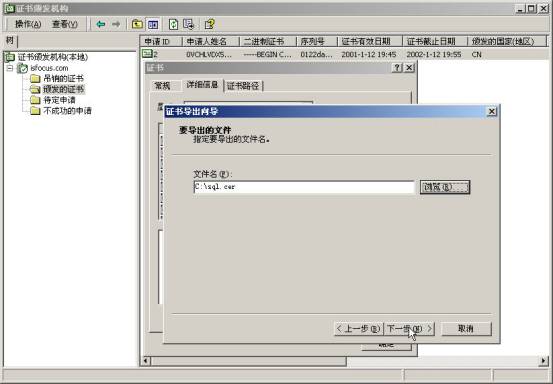Select the CN country cell
This screenshot has height=384, width=553.
[x=476, y=55]
